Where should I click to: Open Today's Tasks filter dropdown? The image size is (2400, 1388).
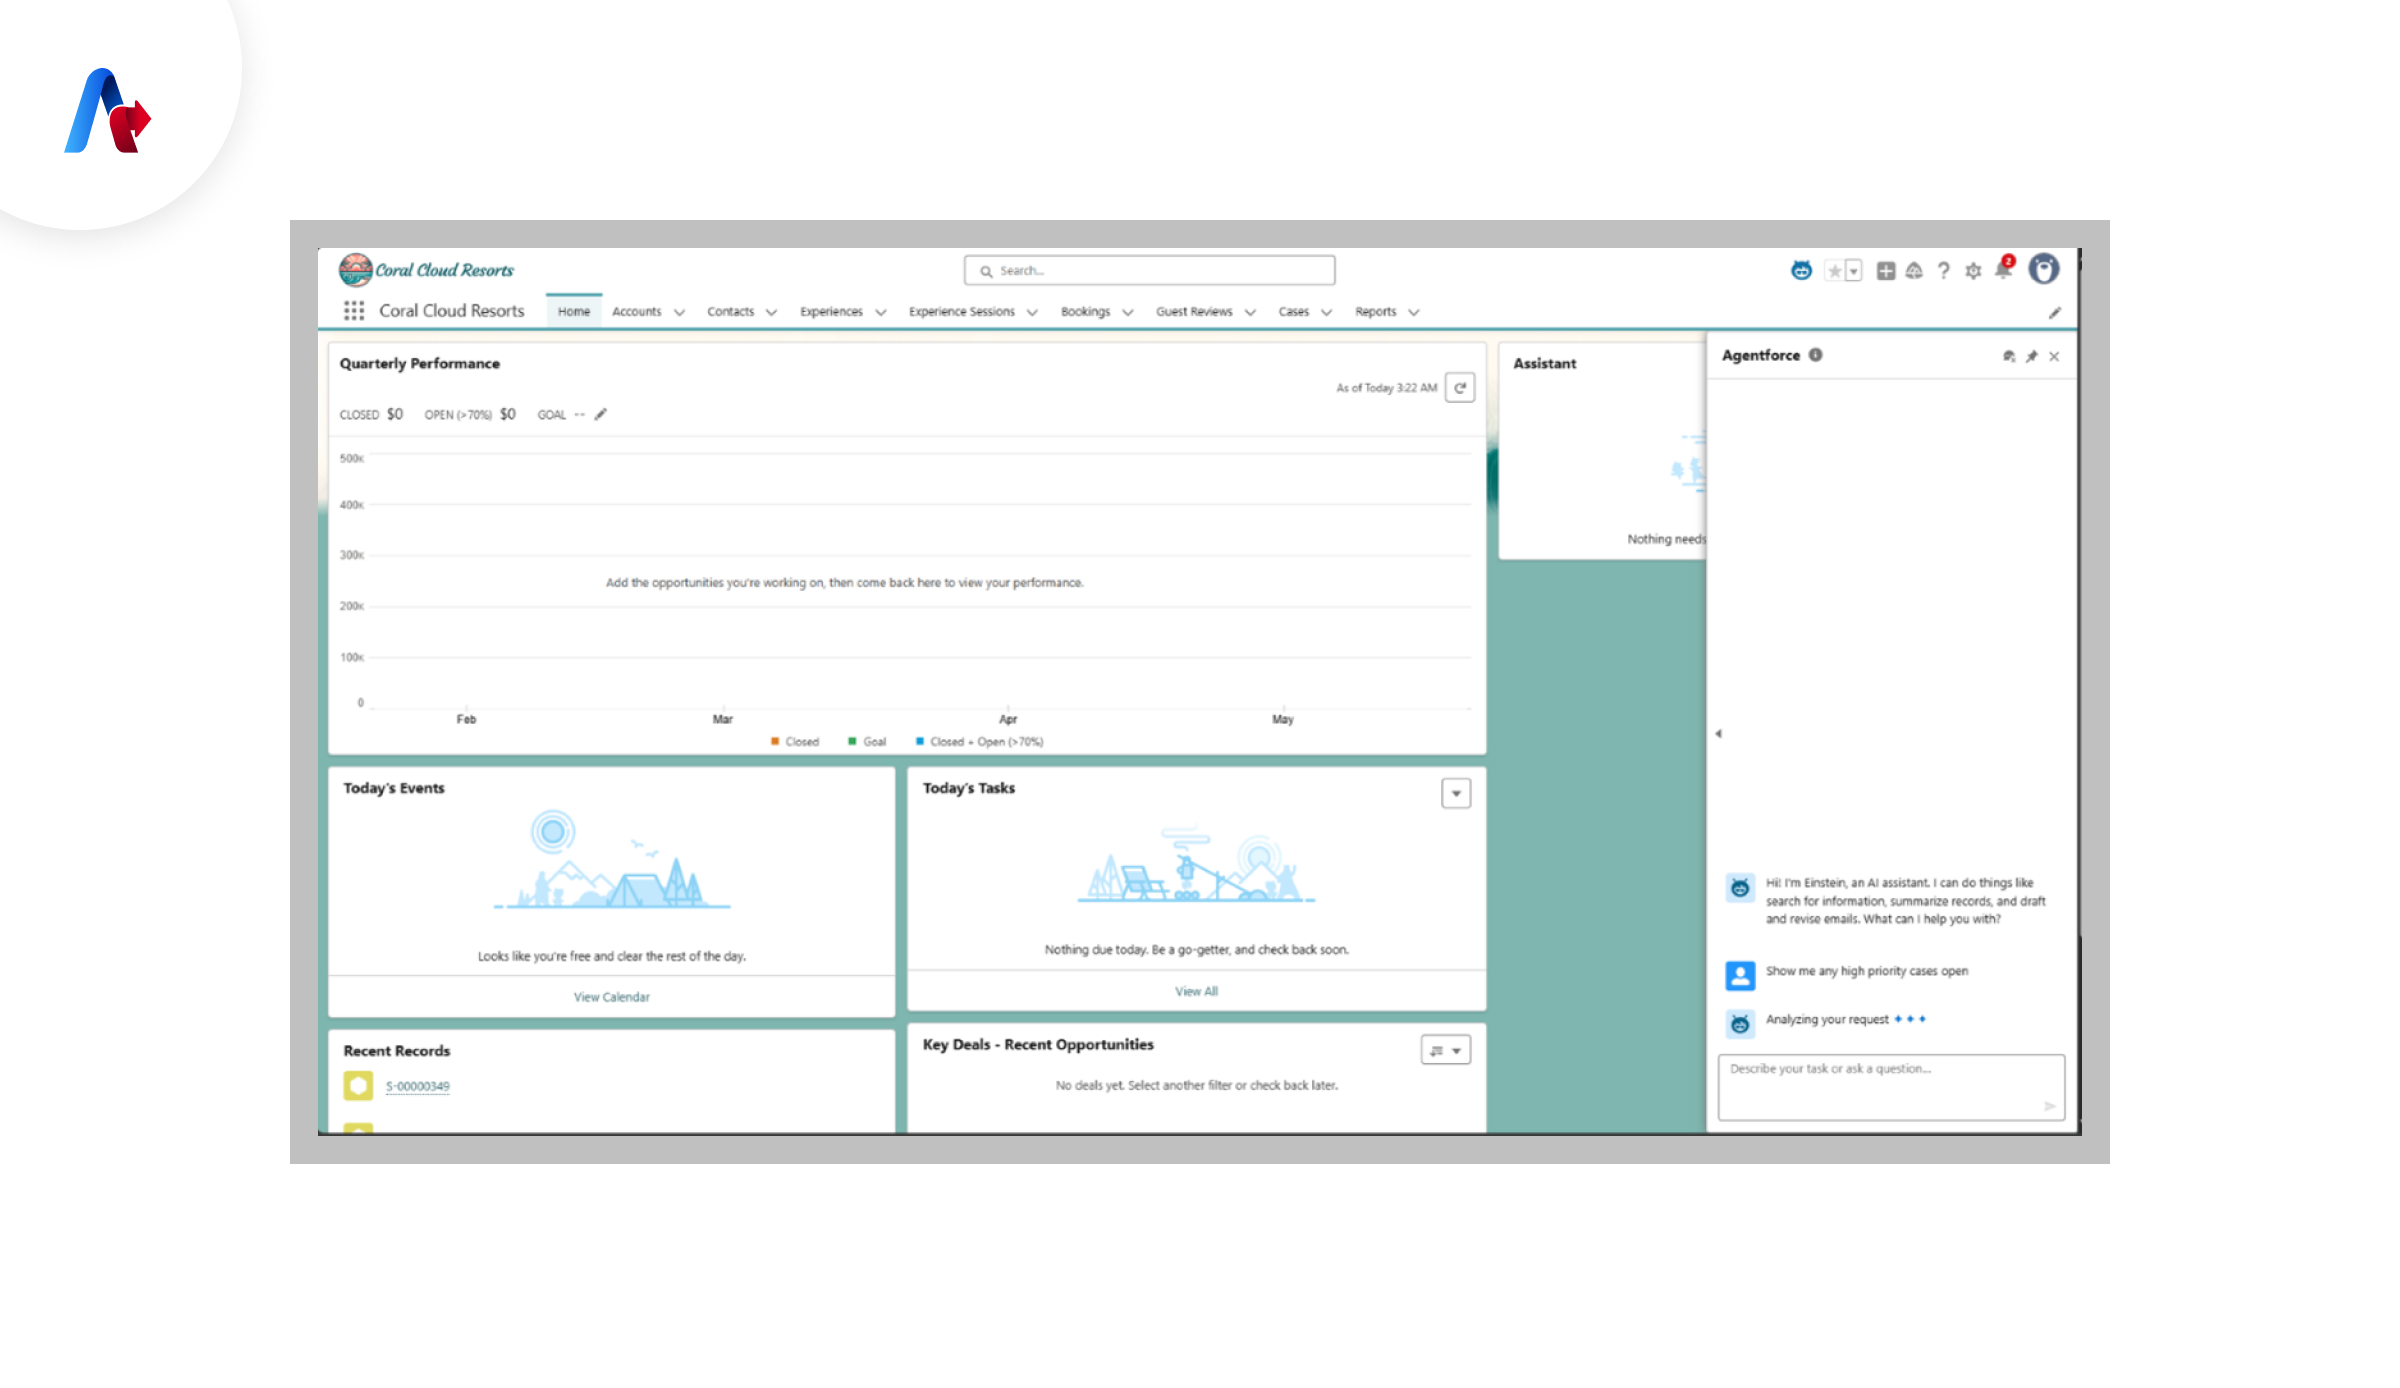(x=1456, y=794)
